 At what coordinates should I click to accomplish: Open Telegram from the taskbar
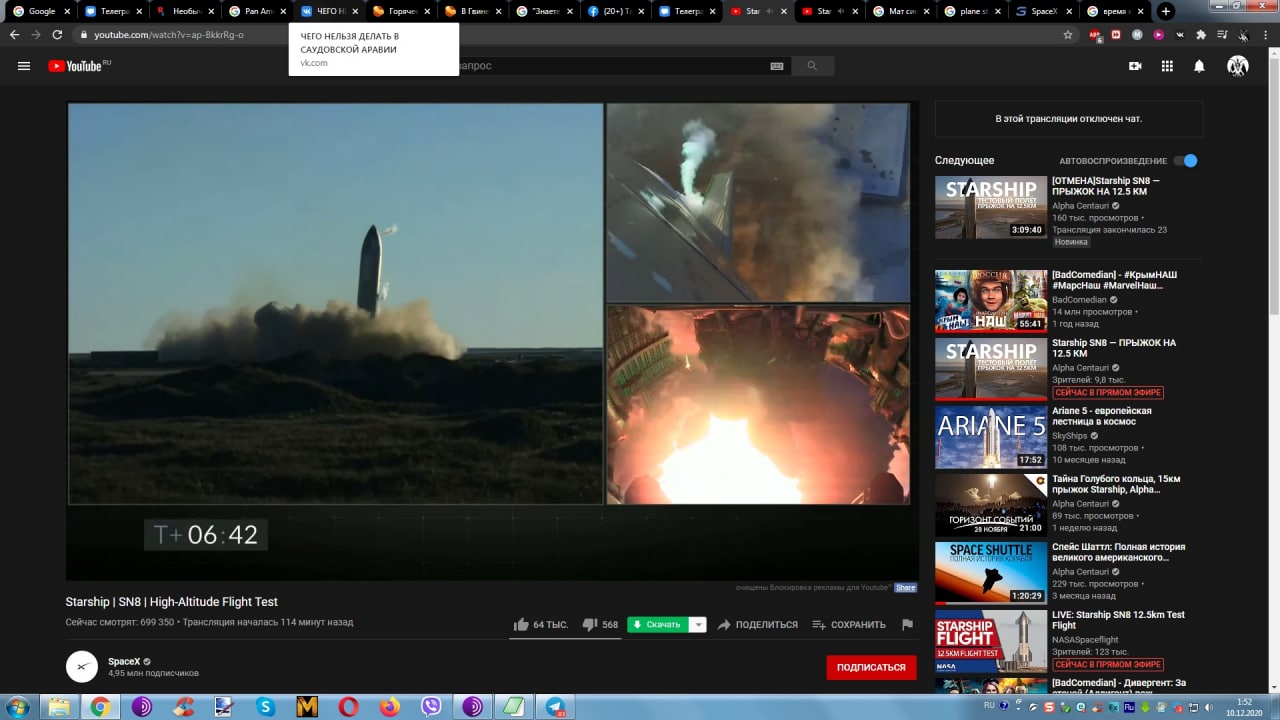click(554, 707)
